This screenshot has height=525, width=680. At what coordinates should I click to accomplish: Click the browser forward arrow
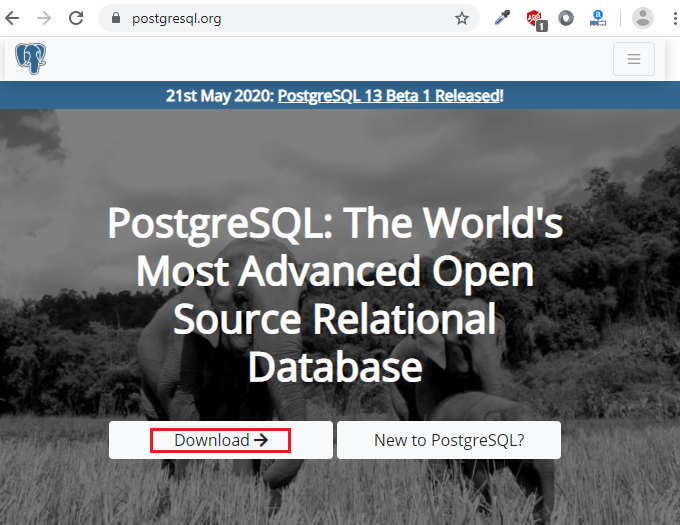click(43, 18)
